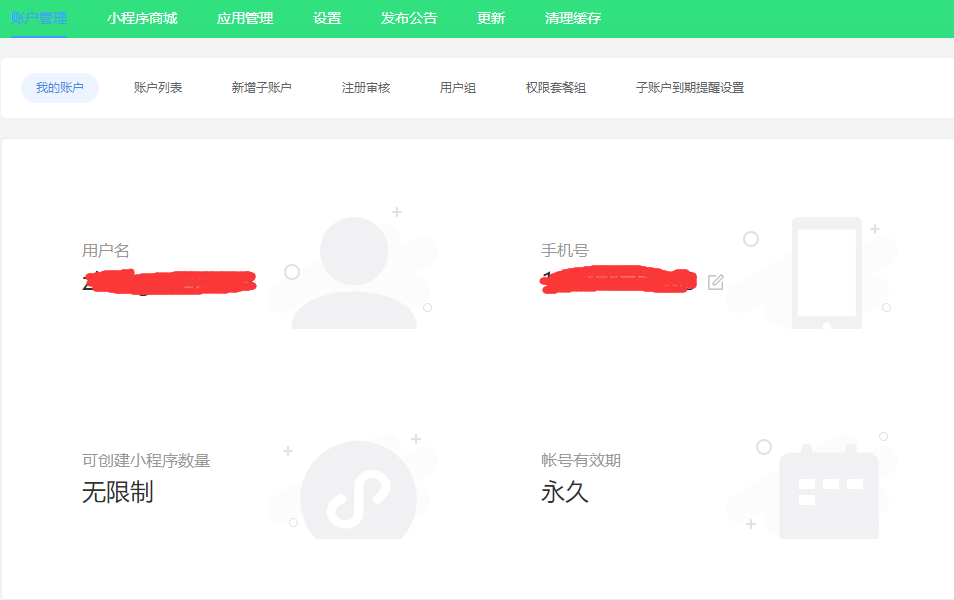Screen dimensions: 954x600
Task: Click 更新 in the top navigation
Action: [x=490, y=17]
